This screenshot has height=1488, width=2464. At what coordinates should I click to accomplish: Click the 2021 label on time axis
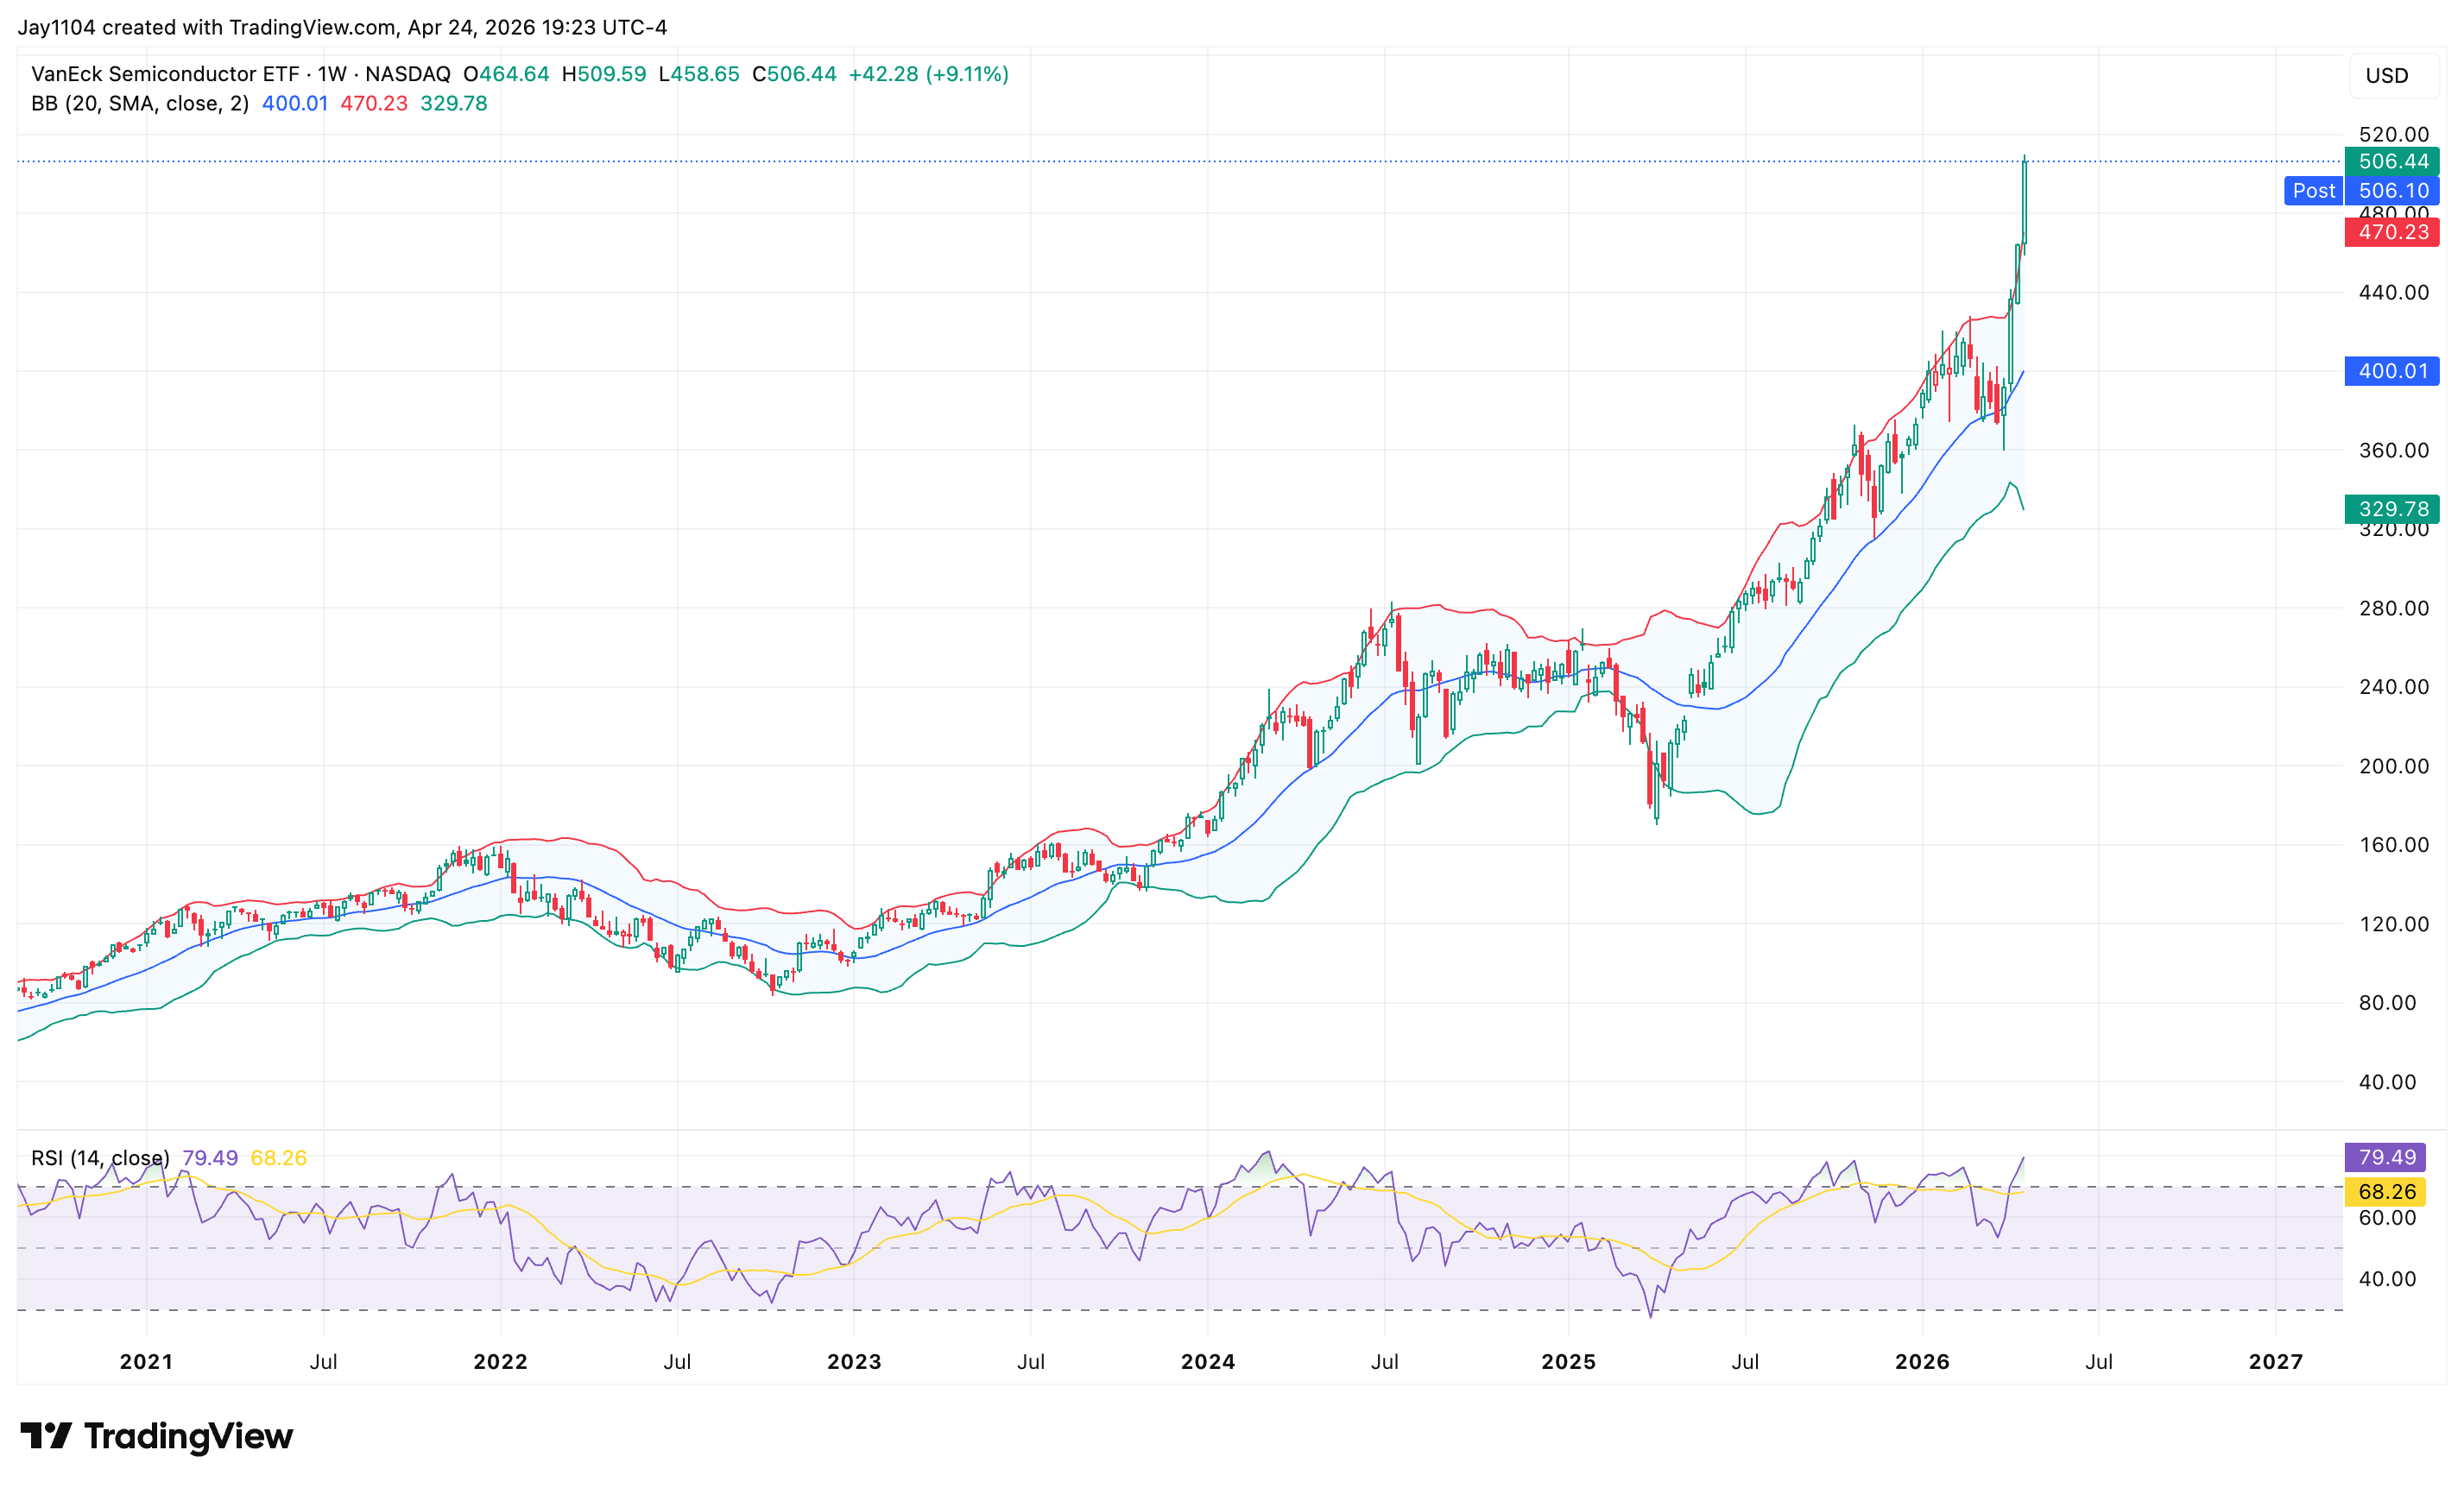(x=146, y=1362)
